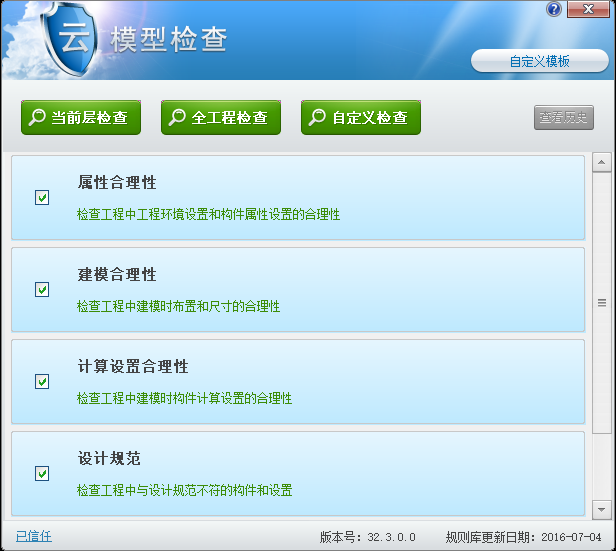This screenshot has width=616, height=551.
Task: Click magnifier icon on 全工程检查 button
Action: tap(176, 118)
